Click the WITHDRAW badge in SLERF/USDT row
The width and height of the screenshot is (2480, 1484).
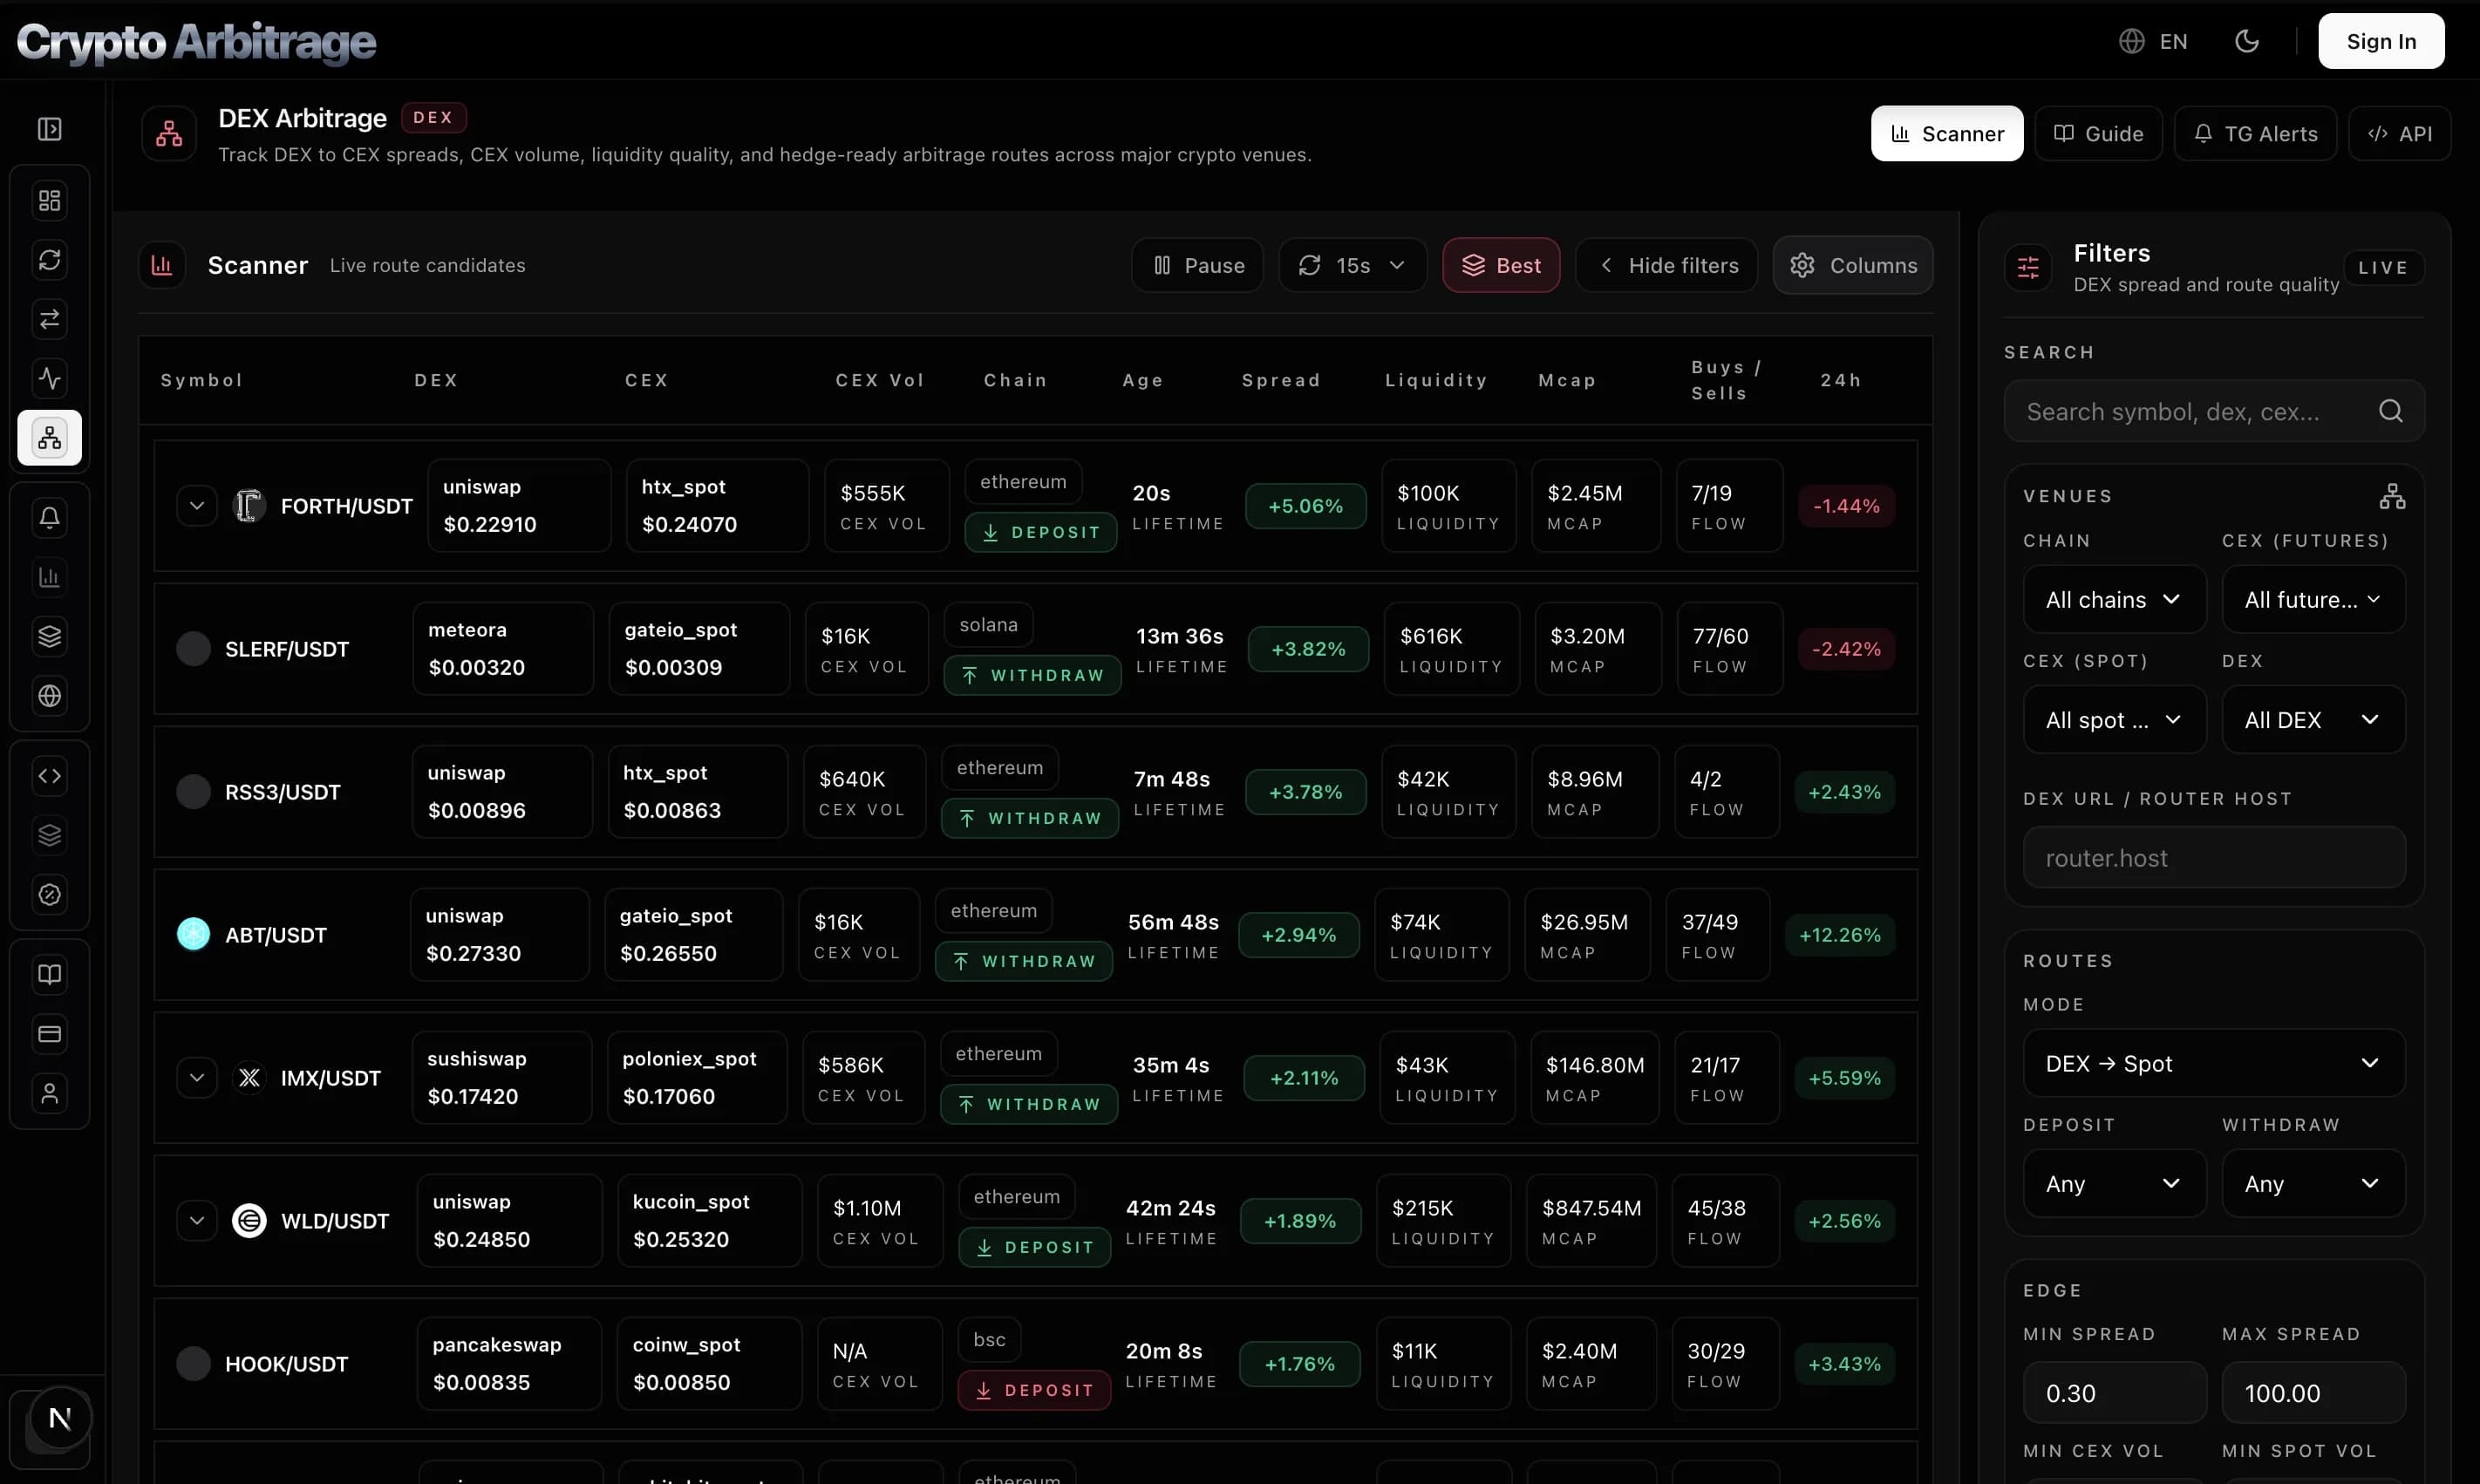pos(1032,675)
